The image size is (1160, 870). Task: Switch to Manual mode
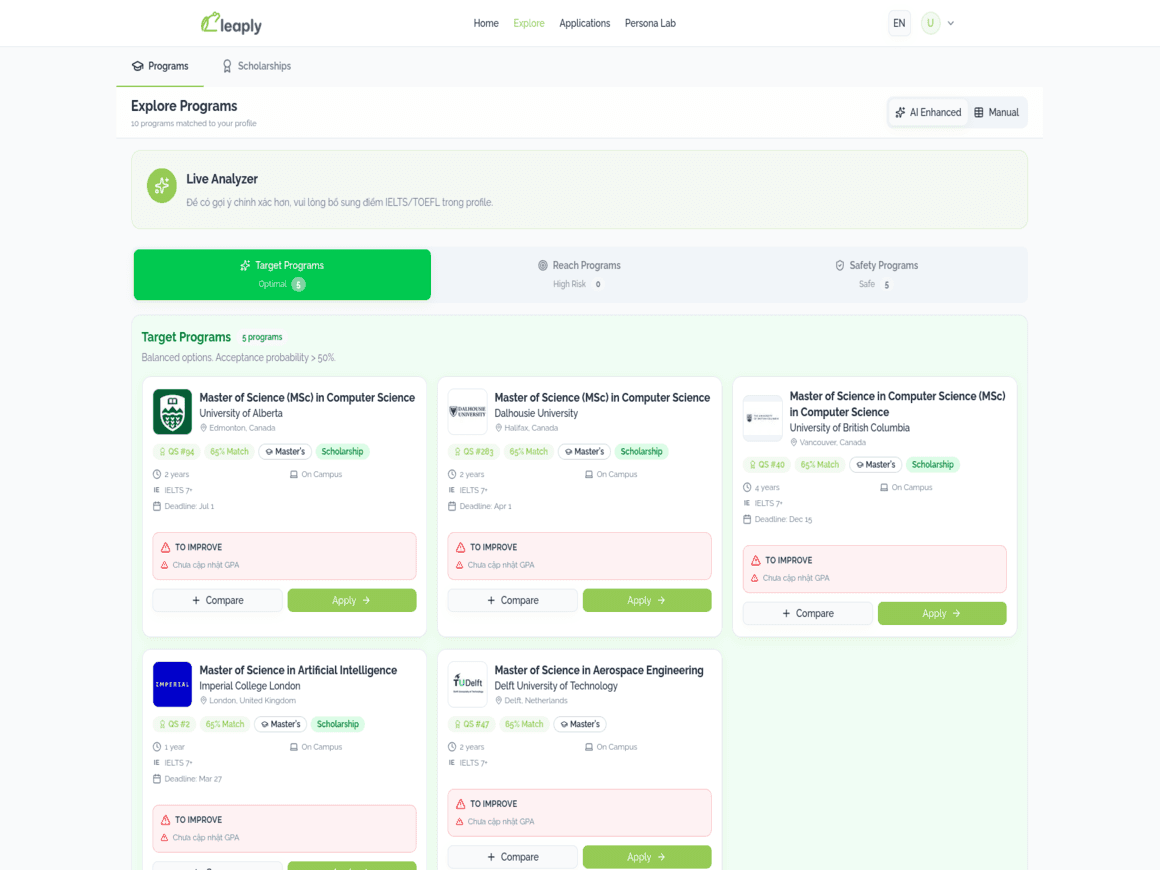pyautogui.click(x=996, y=112)
